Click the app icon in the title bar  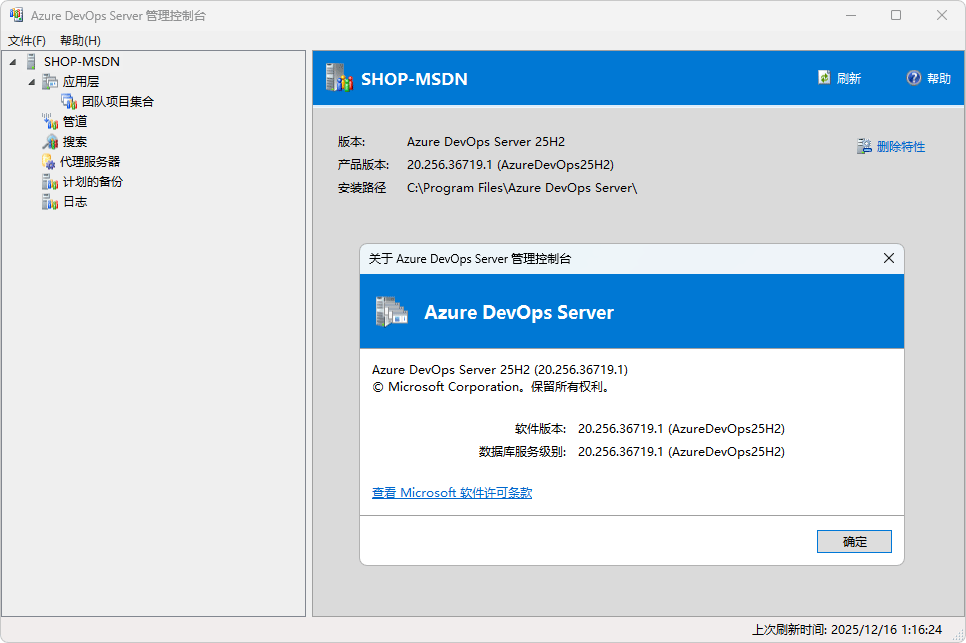(x=16, y=16)
